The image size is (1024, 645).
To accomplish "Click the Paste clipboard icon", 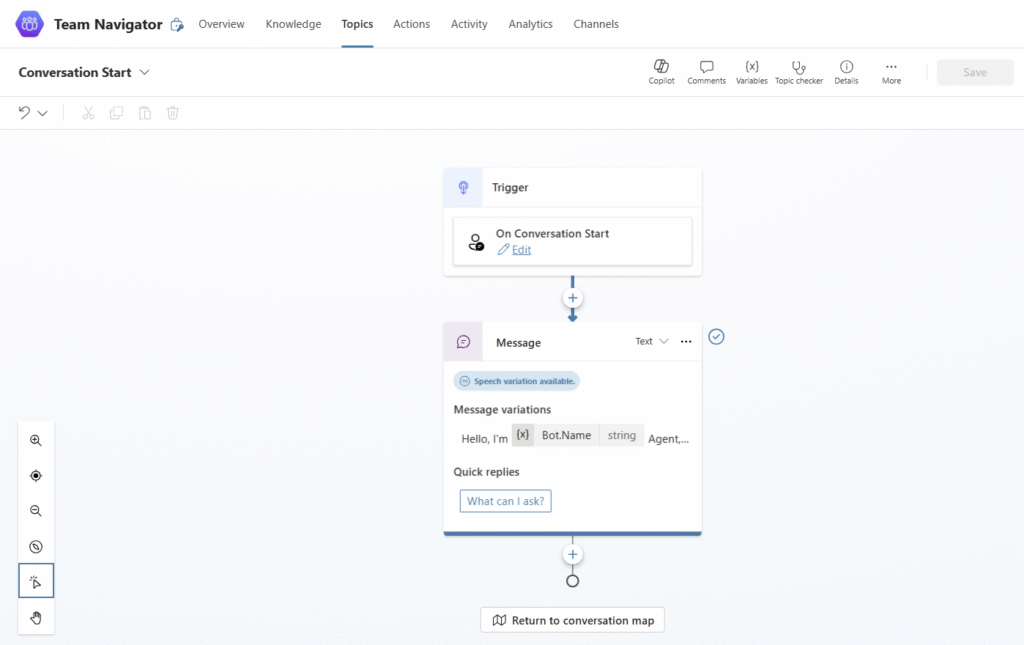I will point(145,113).
